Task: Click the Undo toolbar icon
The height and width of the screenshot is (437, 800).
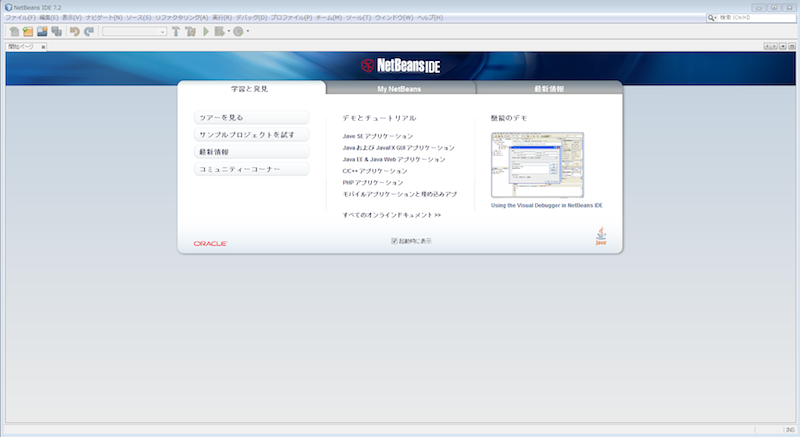Action: click(x=74, y=32)
